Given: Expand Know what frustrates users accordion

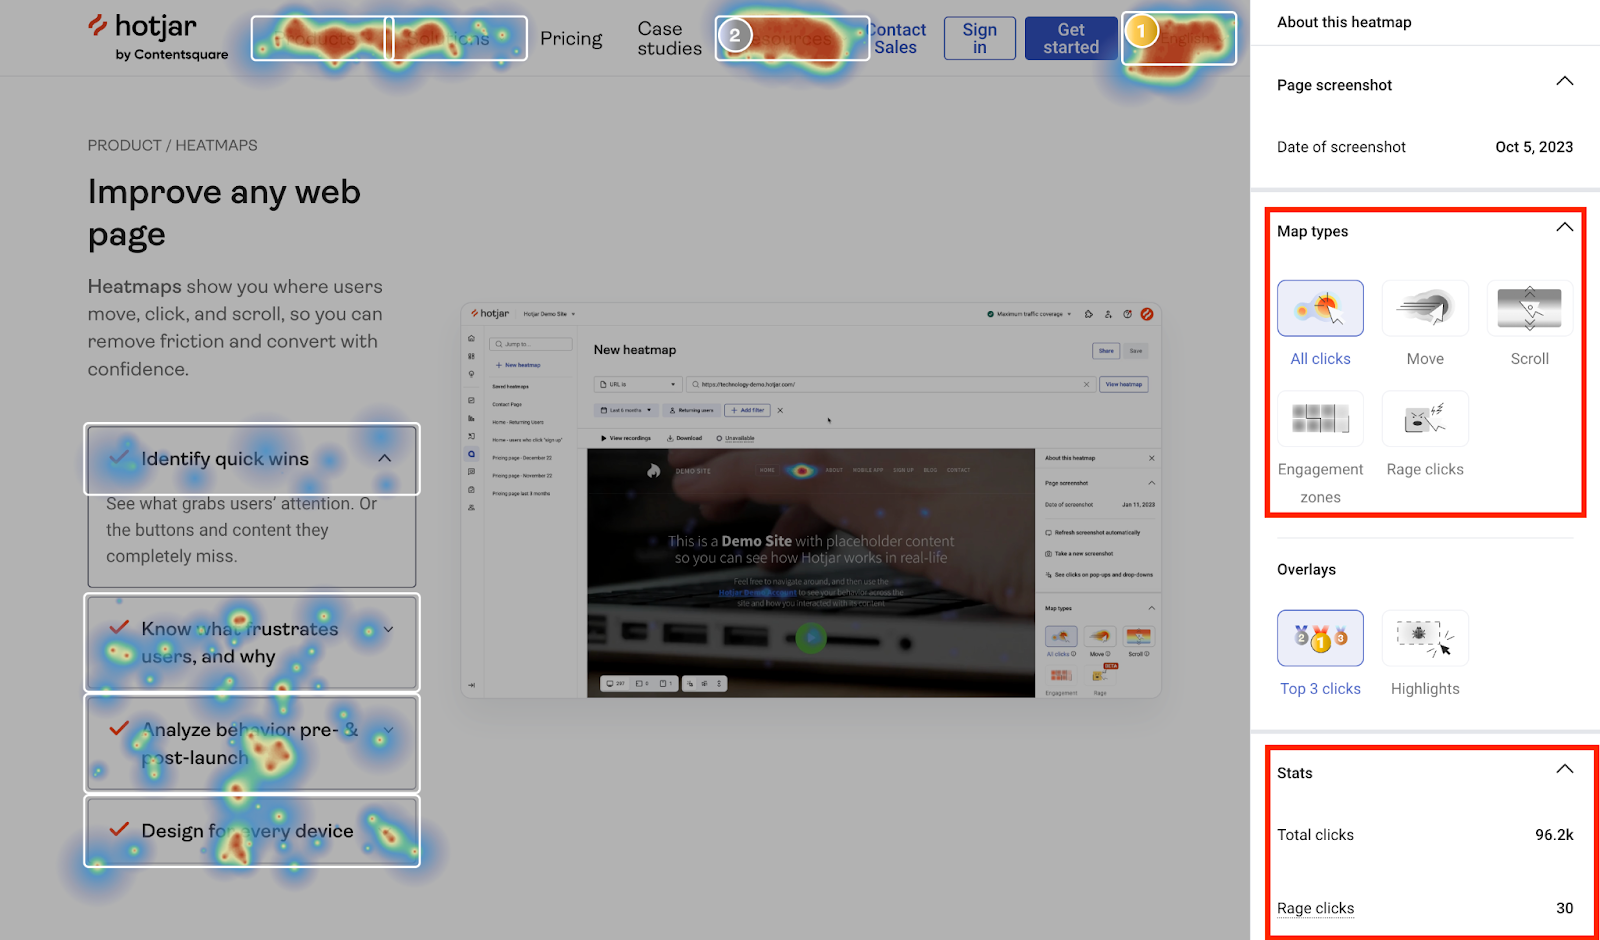Looking at the screenshot, I should pos(252,642).
